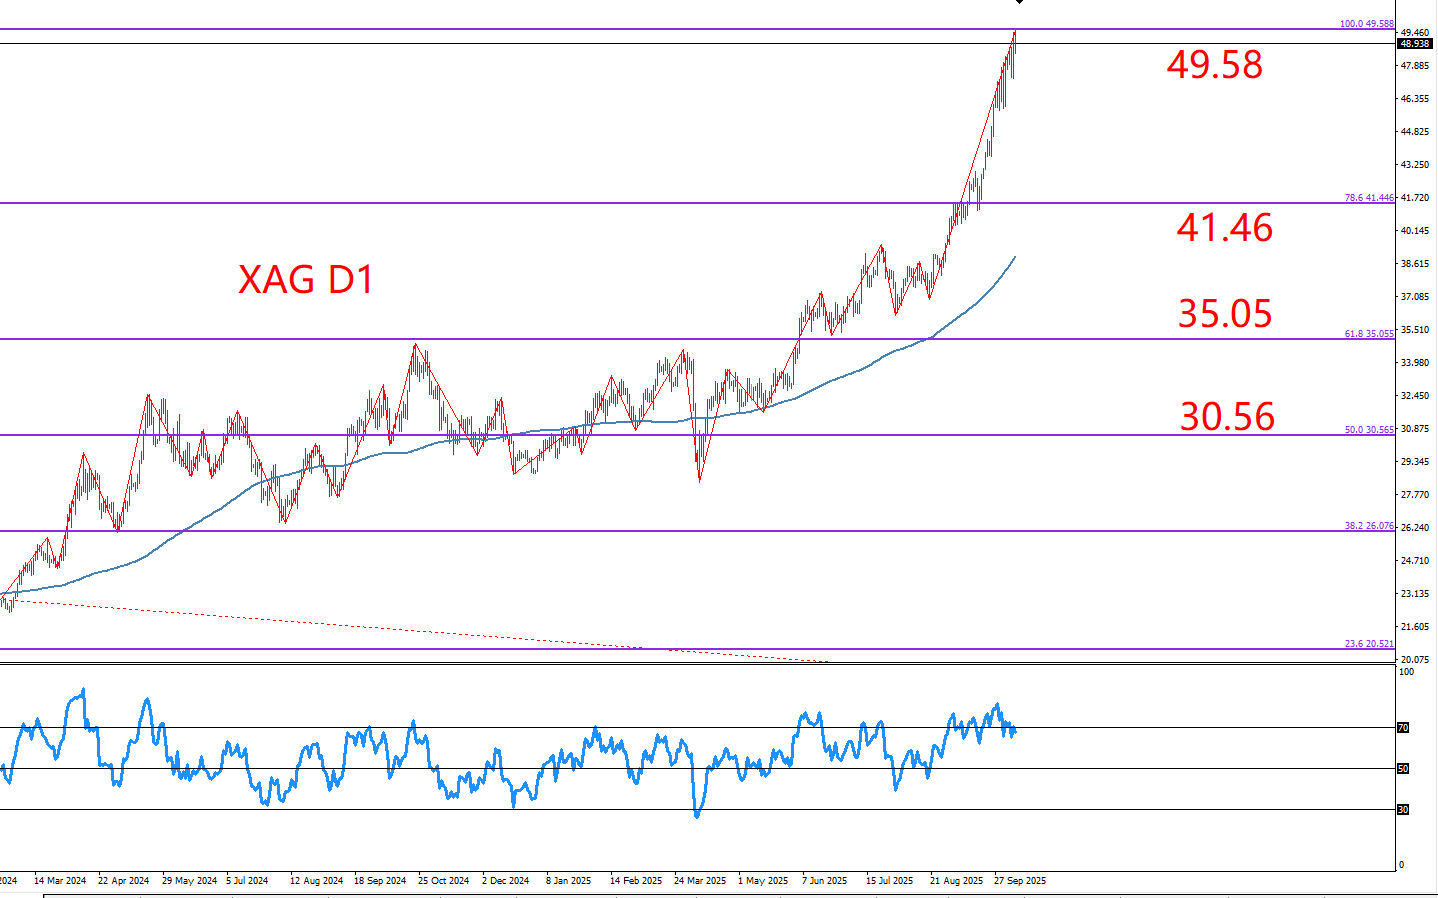Click the XAG D1 chart title label
Viewport: 1438px width, 898px height.
[306, 279]
